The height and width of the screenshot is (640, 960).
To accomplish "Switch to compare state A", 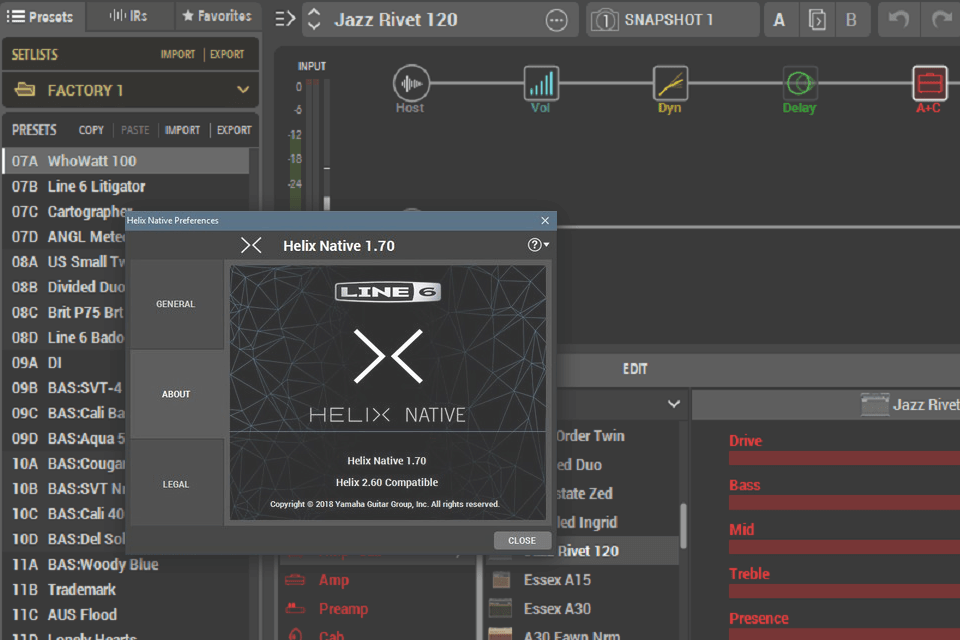I will tap(780, 20).
